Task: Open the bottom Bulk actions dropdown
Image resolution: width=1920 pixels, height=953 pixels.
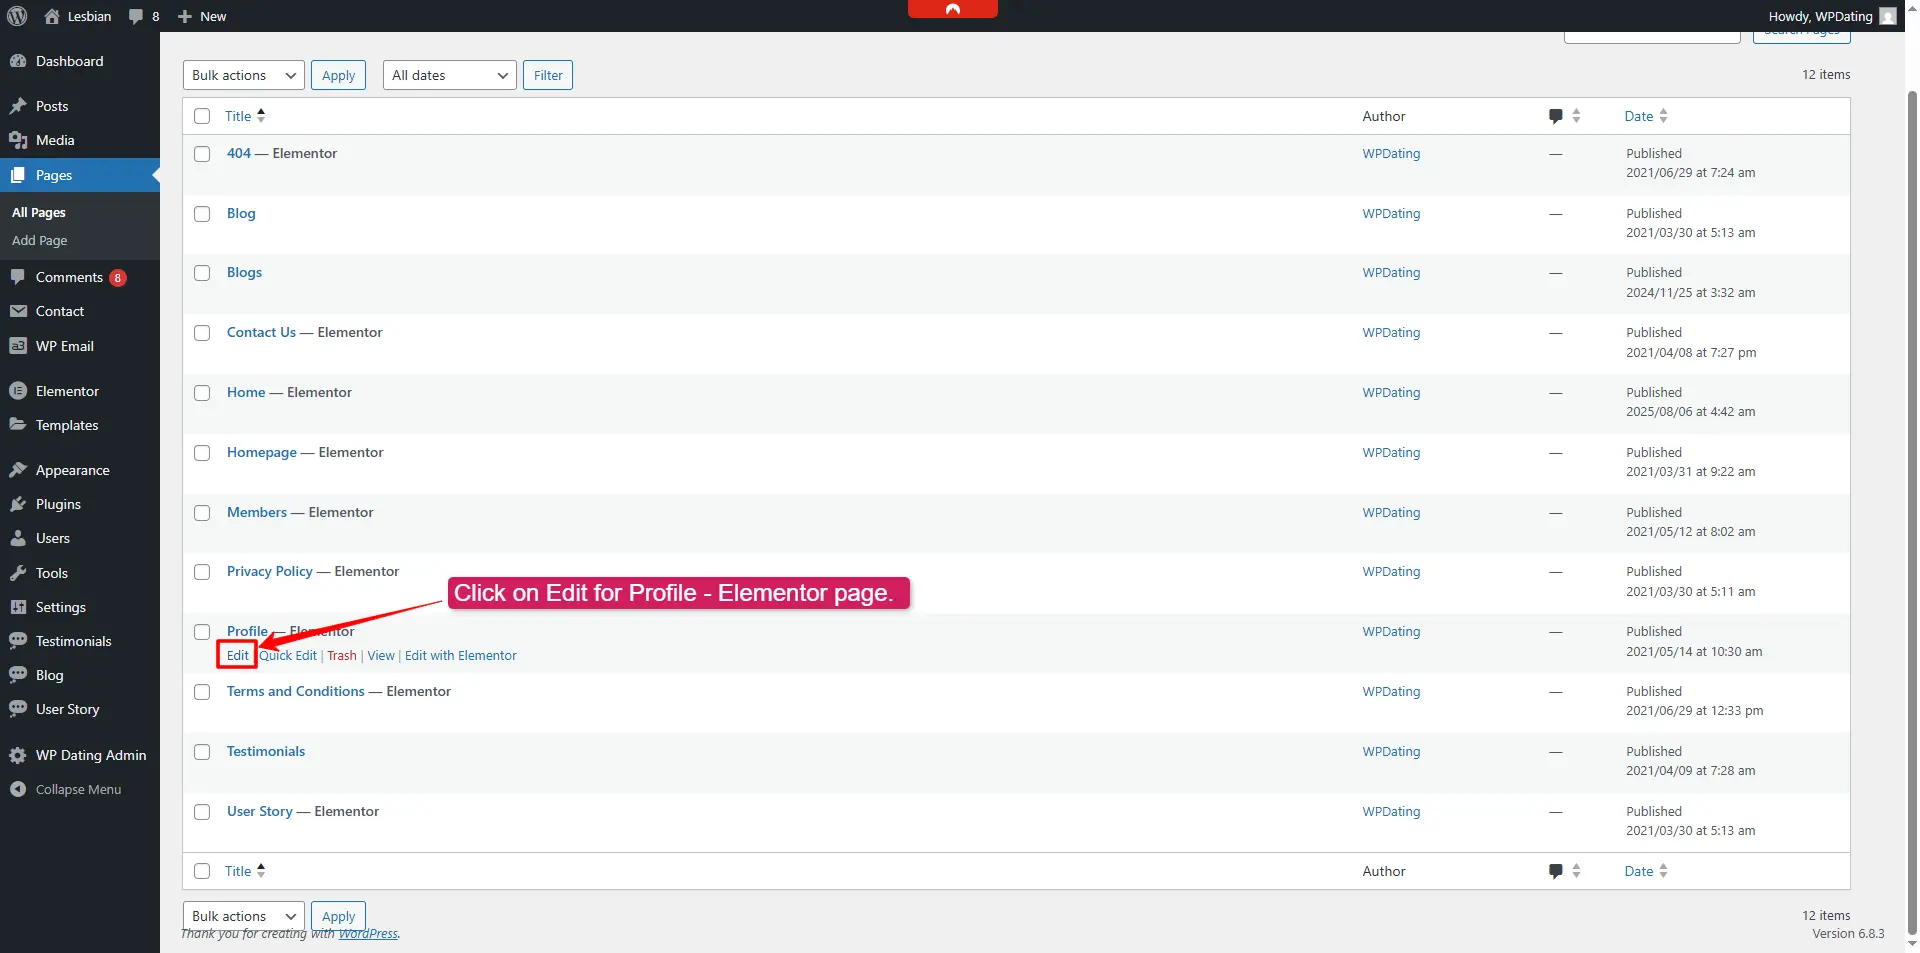Action: (244, 916)
